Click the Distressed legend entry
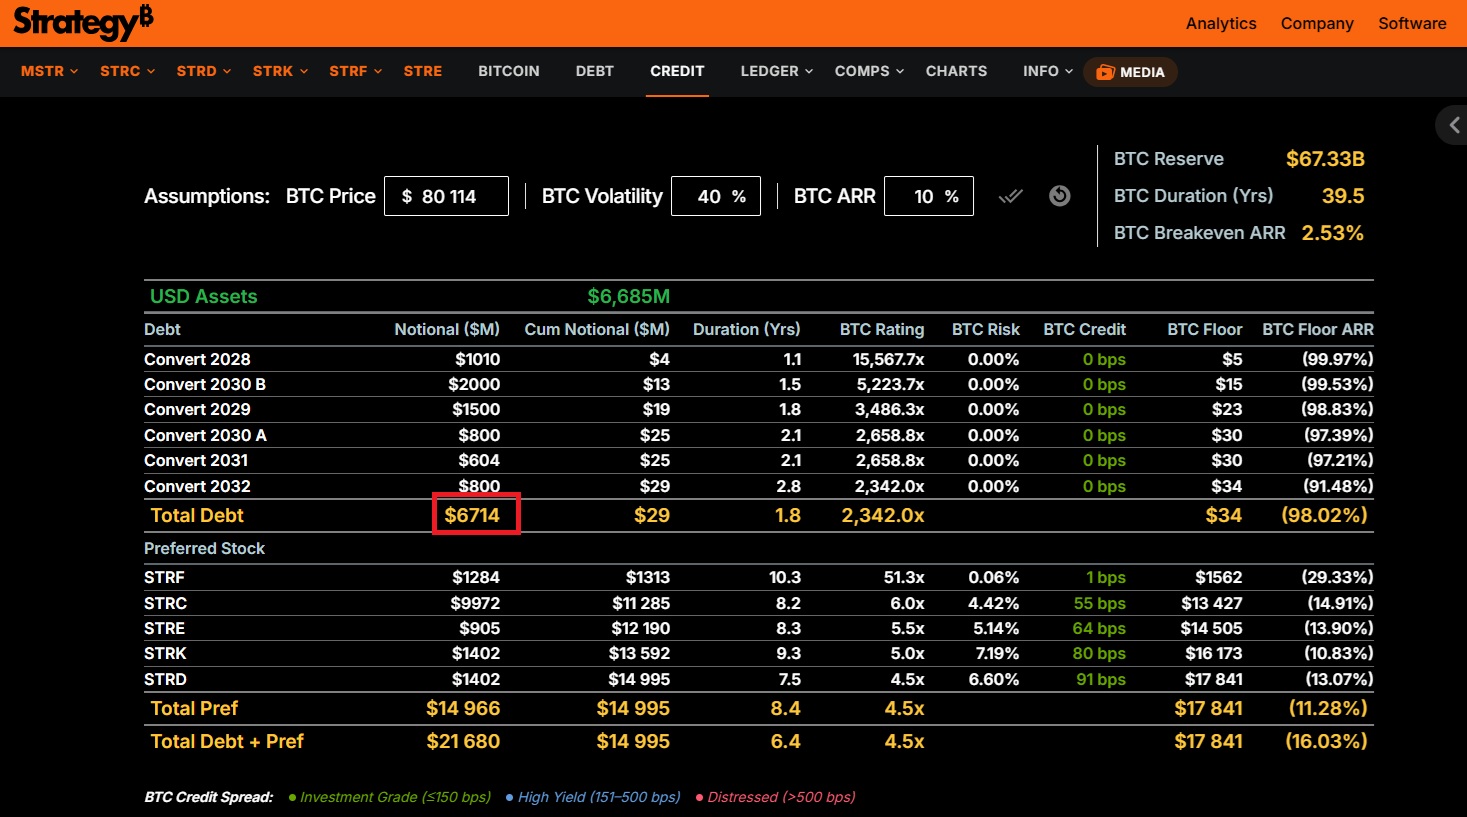 (775, 797)
